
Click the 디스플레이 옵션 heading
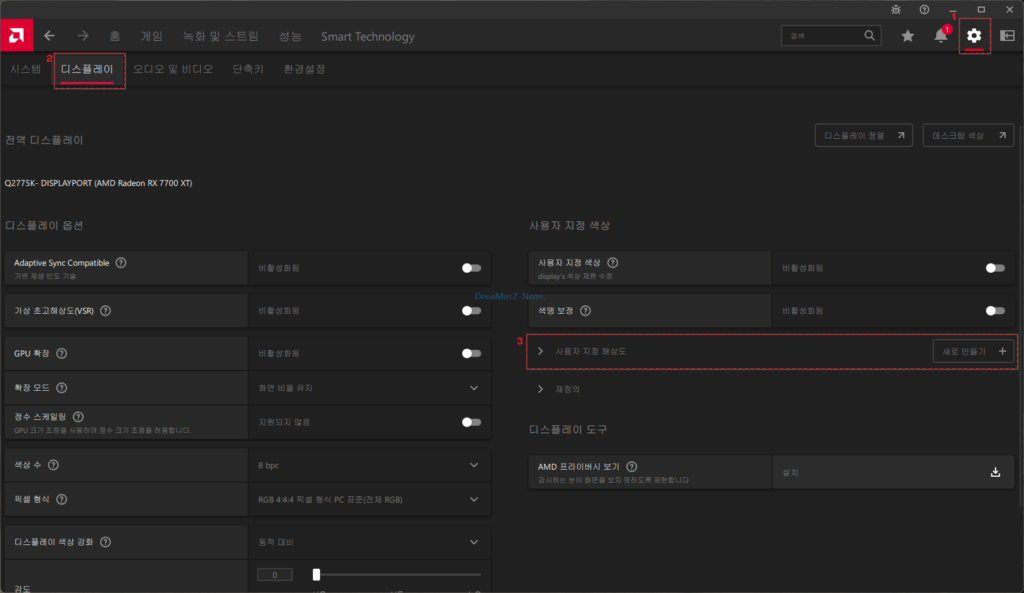44,225
